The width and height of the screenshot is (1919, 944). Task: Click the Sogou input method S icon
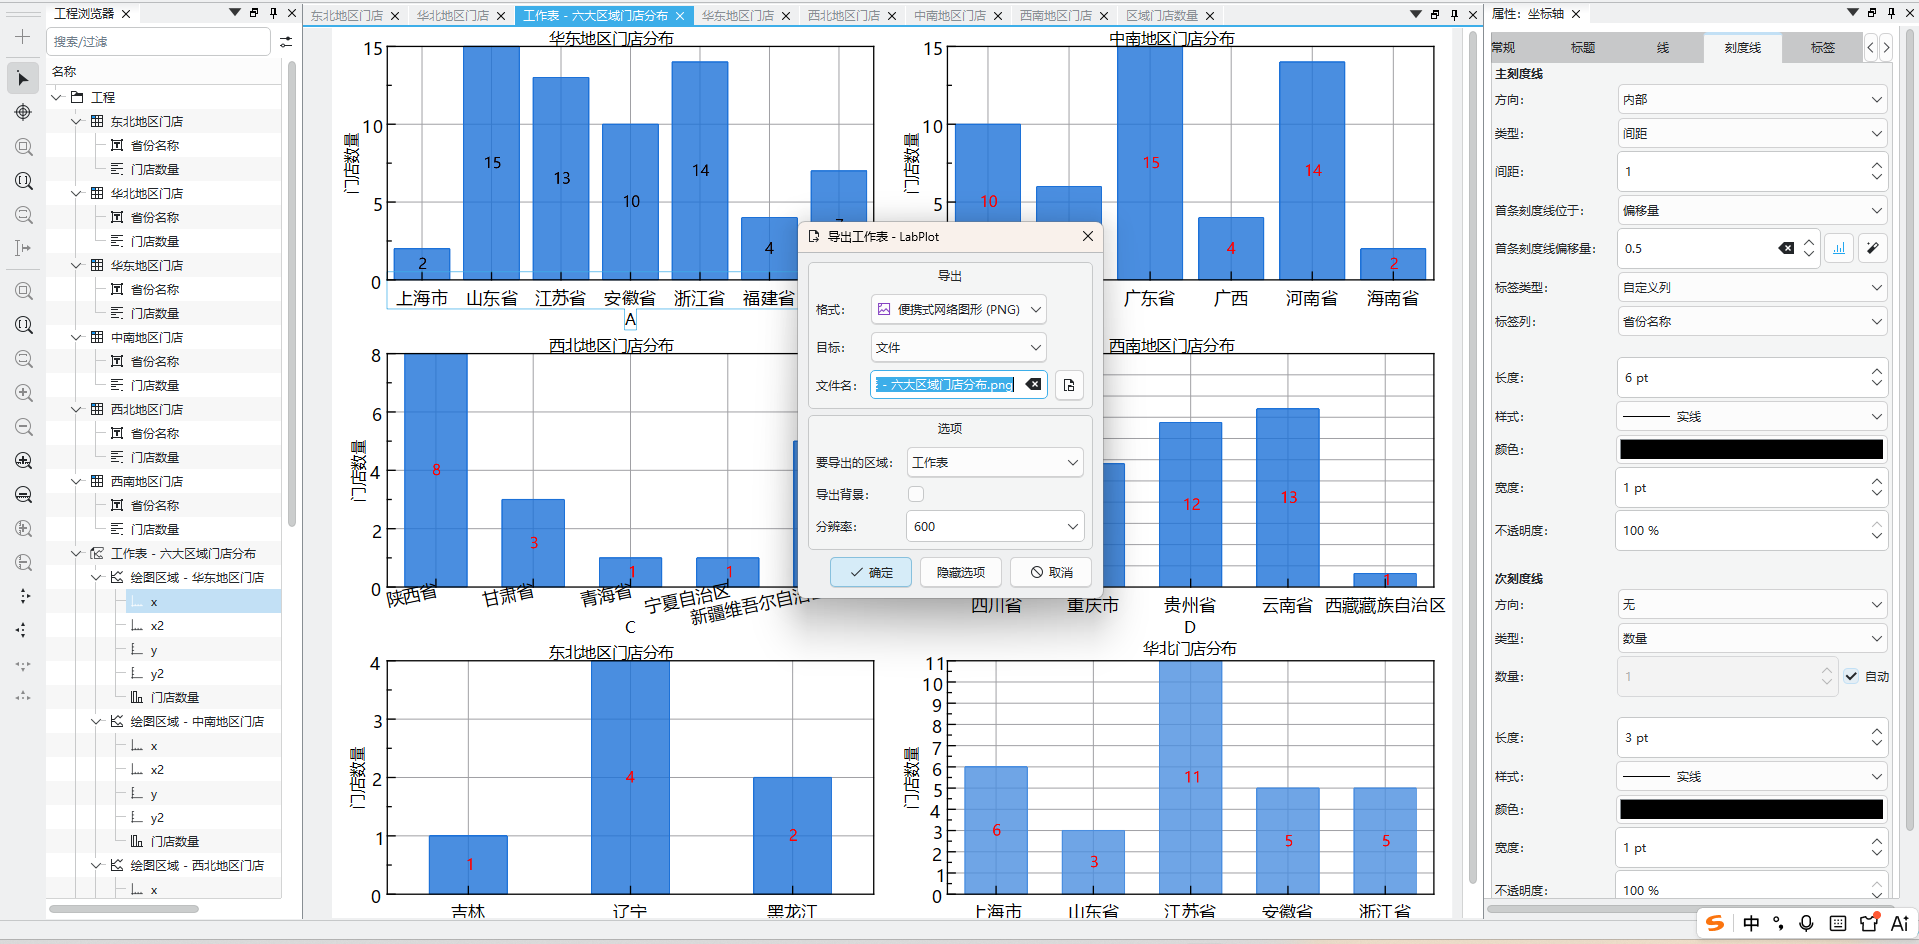(1715, 923)
